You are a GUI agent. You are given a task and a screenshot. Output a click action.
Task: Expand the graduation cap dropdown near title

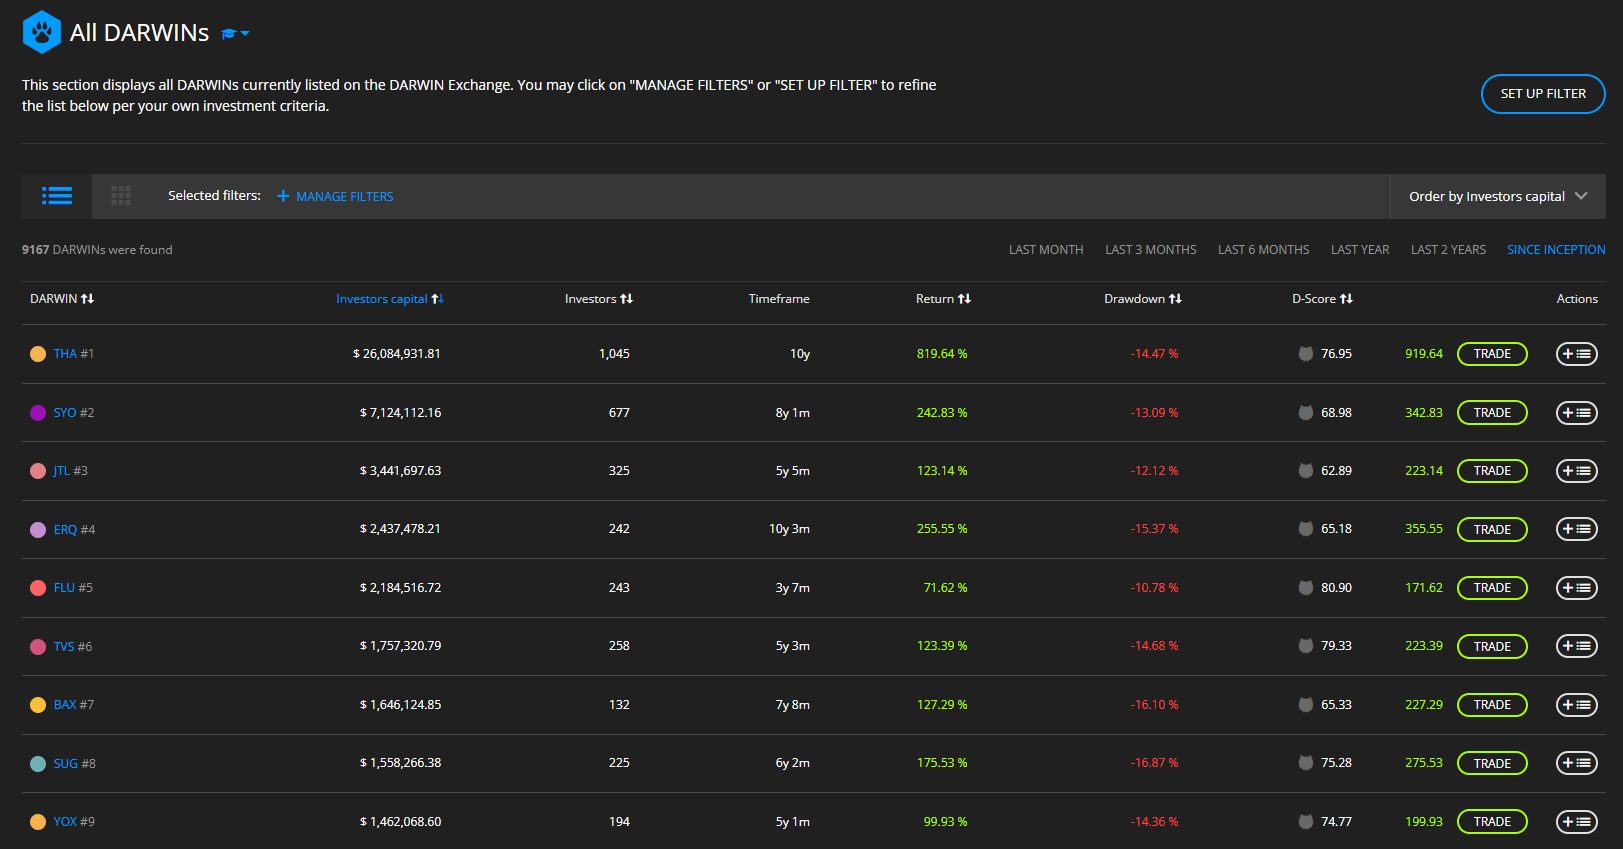click(235, 34)
